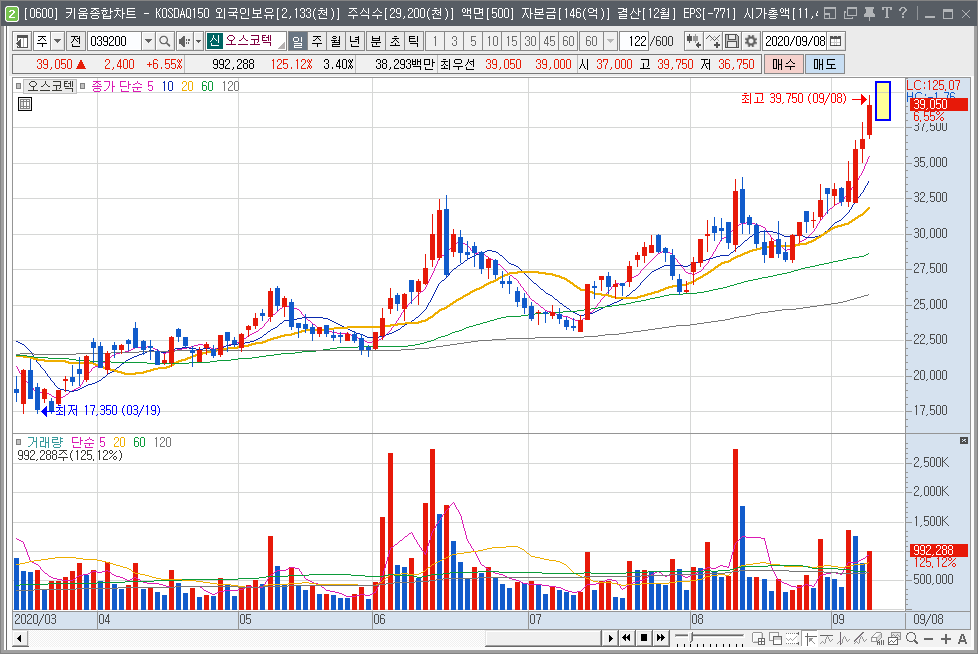Toggle the left side panel icon
This screenshot has width=978, height=654.
click(x=22, y=41)
